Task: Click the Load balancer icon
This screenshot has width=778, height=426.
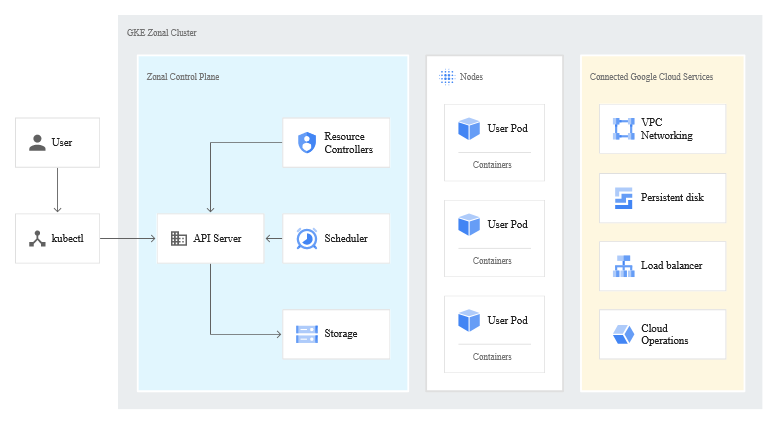Action: pyautogui.click(x=624, y=266)
